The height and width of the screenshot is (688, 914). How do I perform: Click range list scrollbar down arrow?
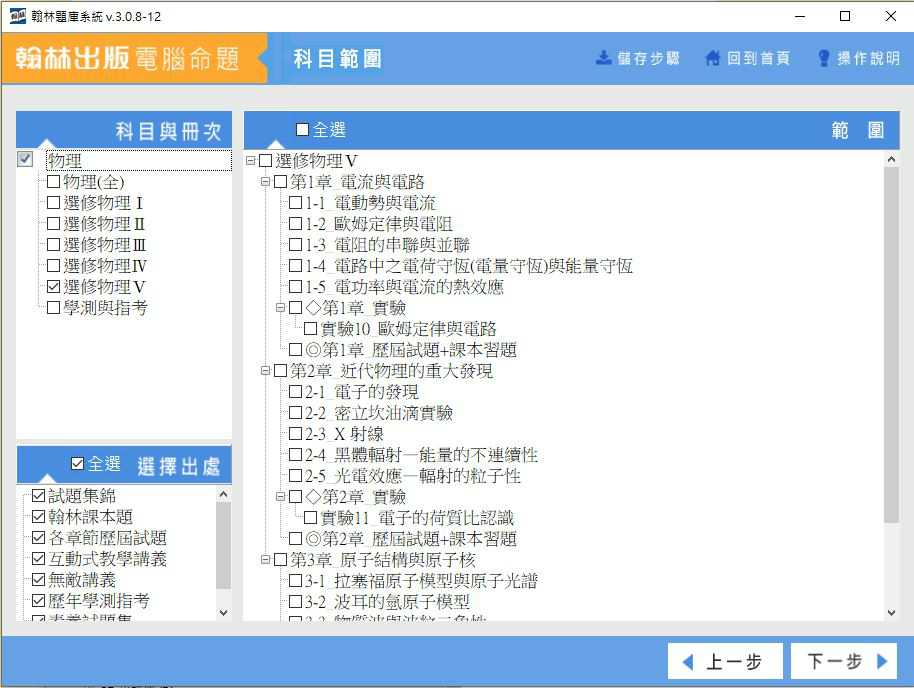click(891, 612)
